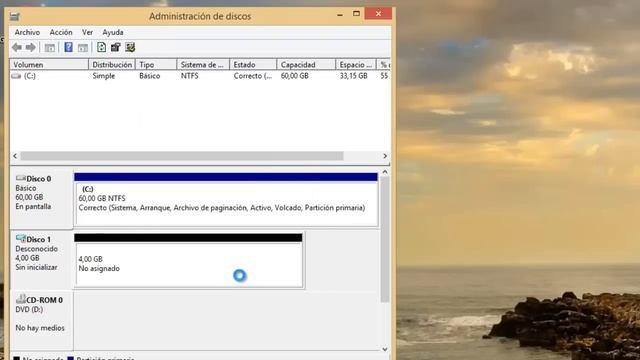Click the Simple cell in volume list
The width and height of the screenshot is (640, 360).
click(x=104, y=76)
